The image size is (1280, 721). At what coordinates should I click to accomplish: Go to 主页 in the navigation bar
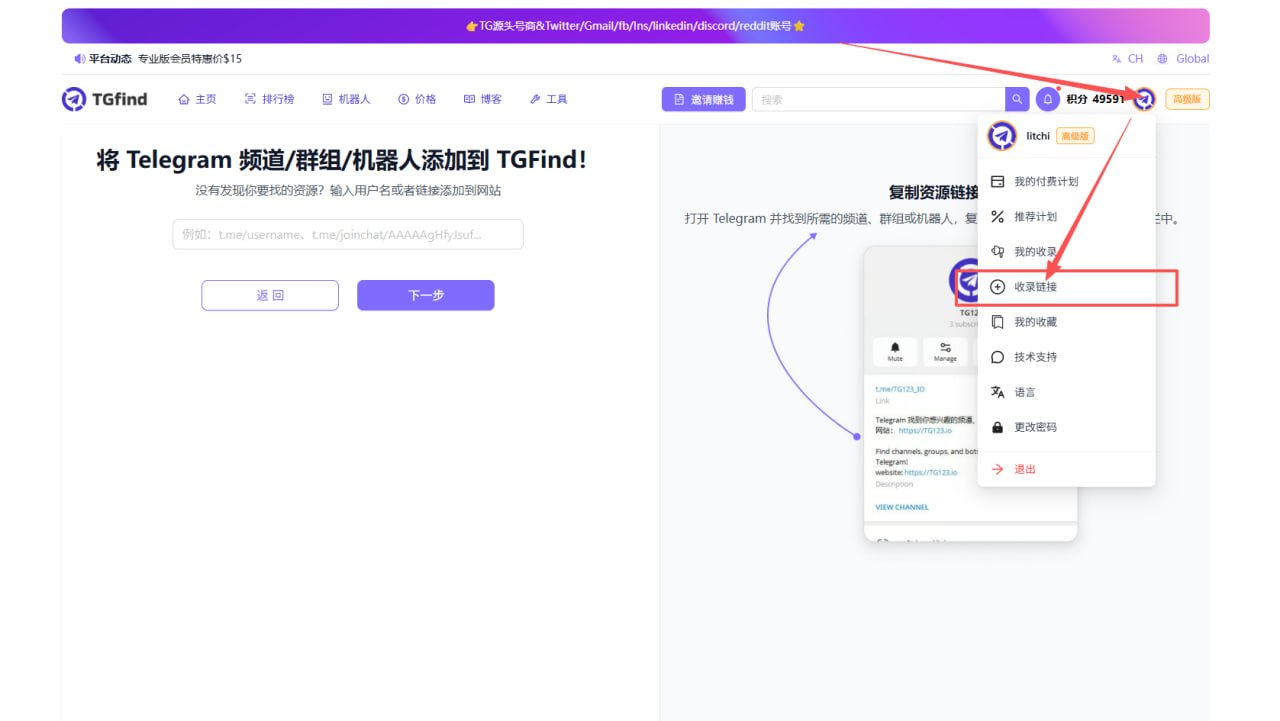pyautogui.click(x=197, y=99)
